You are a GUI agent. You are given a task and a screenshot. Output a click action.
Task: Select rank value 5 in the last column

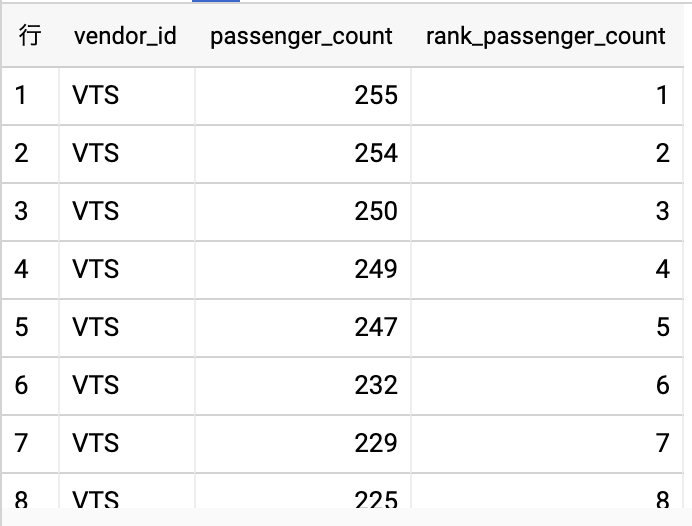coord(662,327)
